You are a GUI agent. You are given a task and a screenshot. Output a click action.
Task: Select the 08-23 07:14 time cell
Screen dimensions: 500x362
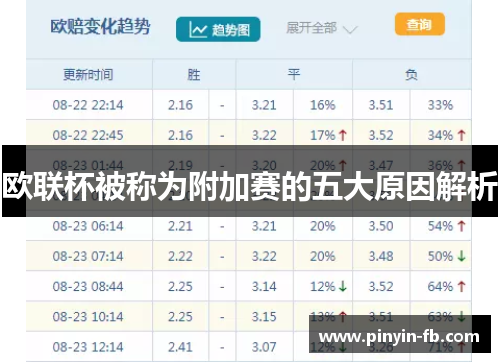tap(88, 256)
